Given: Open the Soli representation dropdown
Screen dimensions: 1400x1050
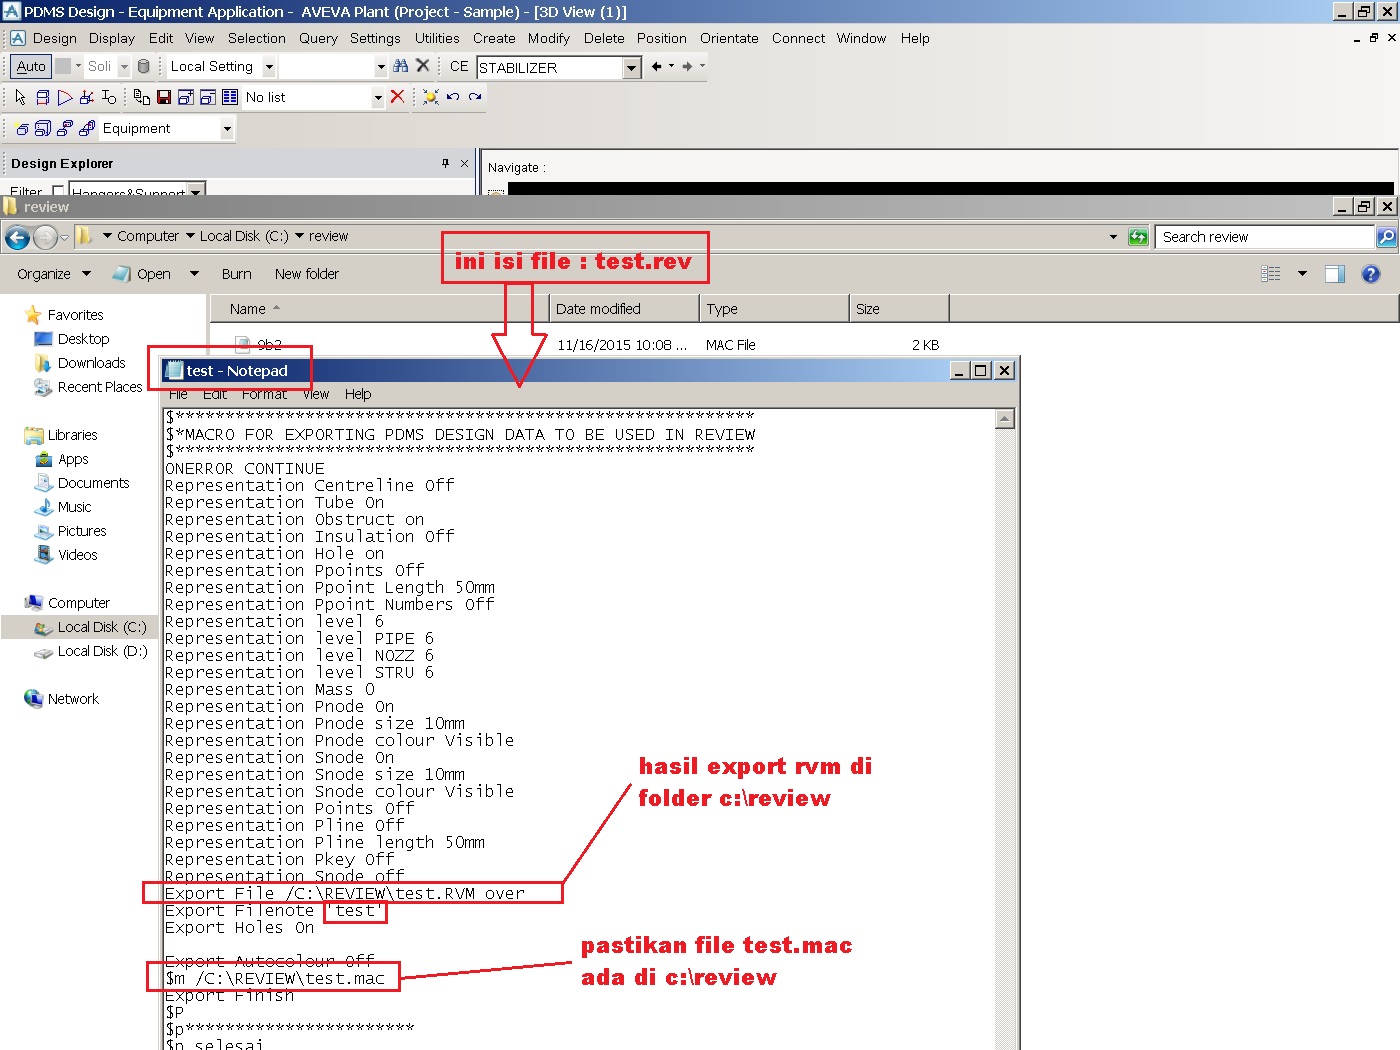Looking at the screenshot, I should coord(124,67).
